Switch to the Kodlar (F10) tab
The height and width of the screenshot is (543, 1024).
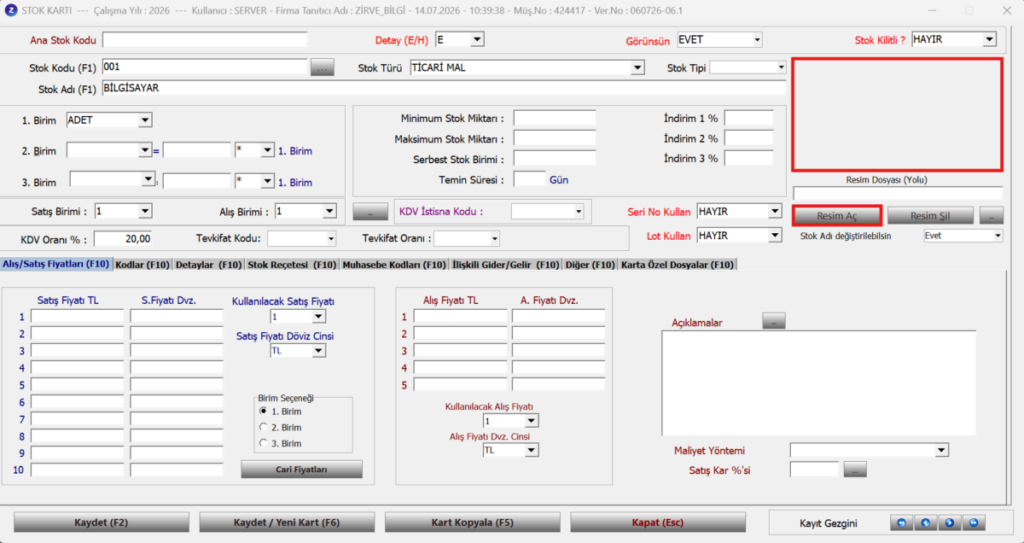[x=142, y=265]
